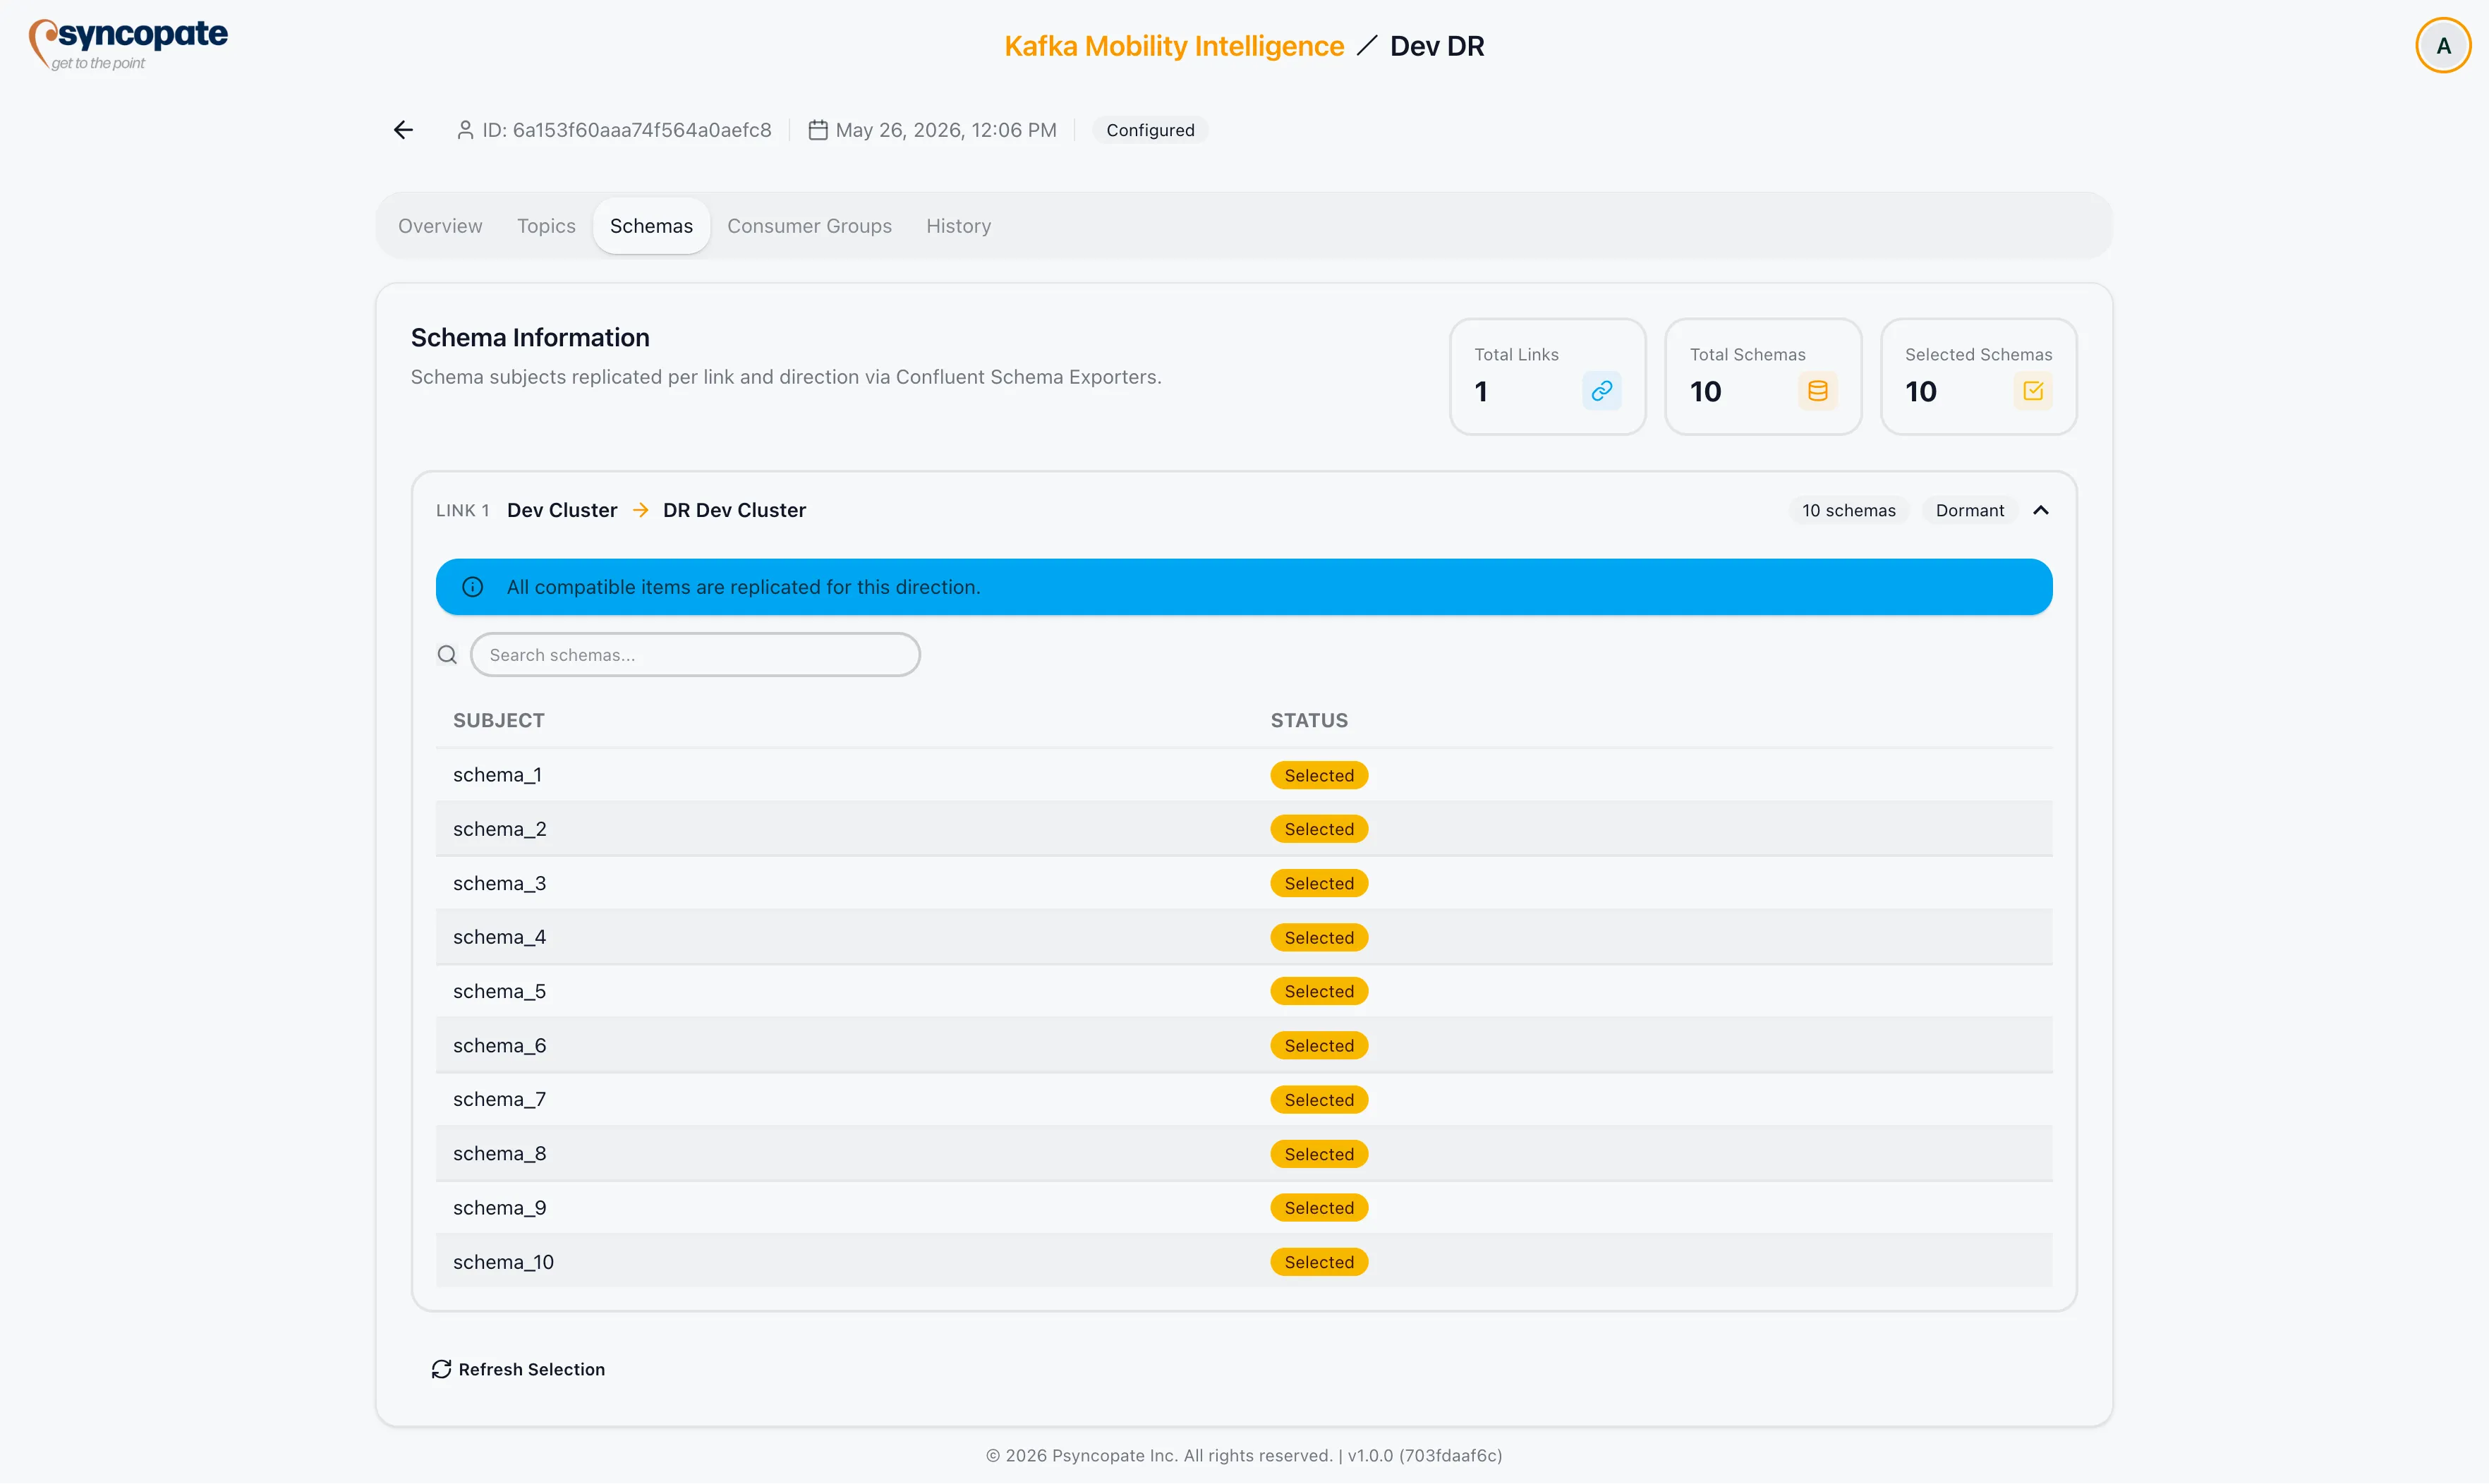This screenshot has width=2489, height=1484.
Task: Focus the Search schemas input field
Action: tap(695, 655)
